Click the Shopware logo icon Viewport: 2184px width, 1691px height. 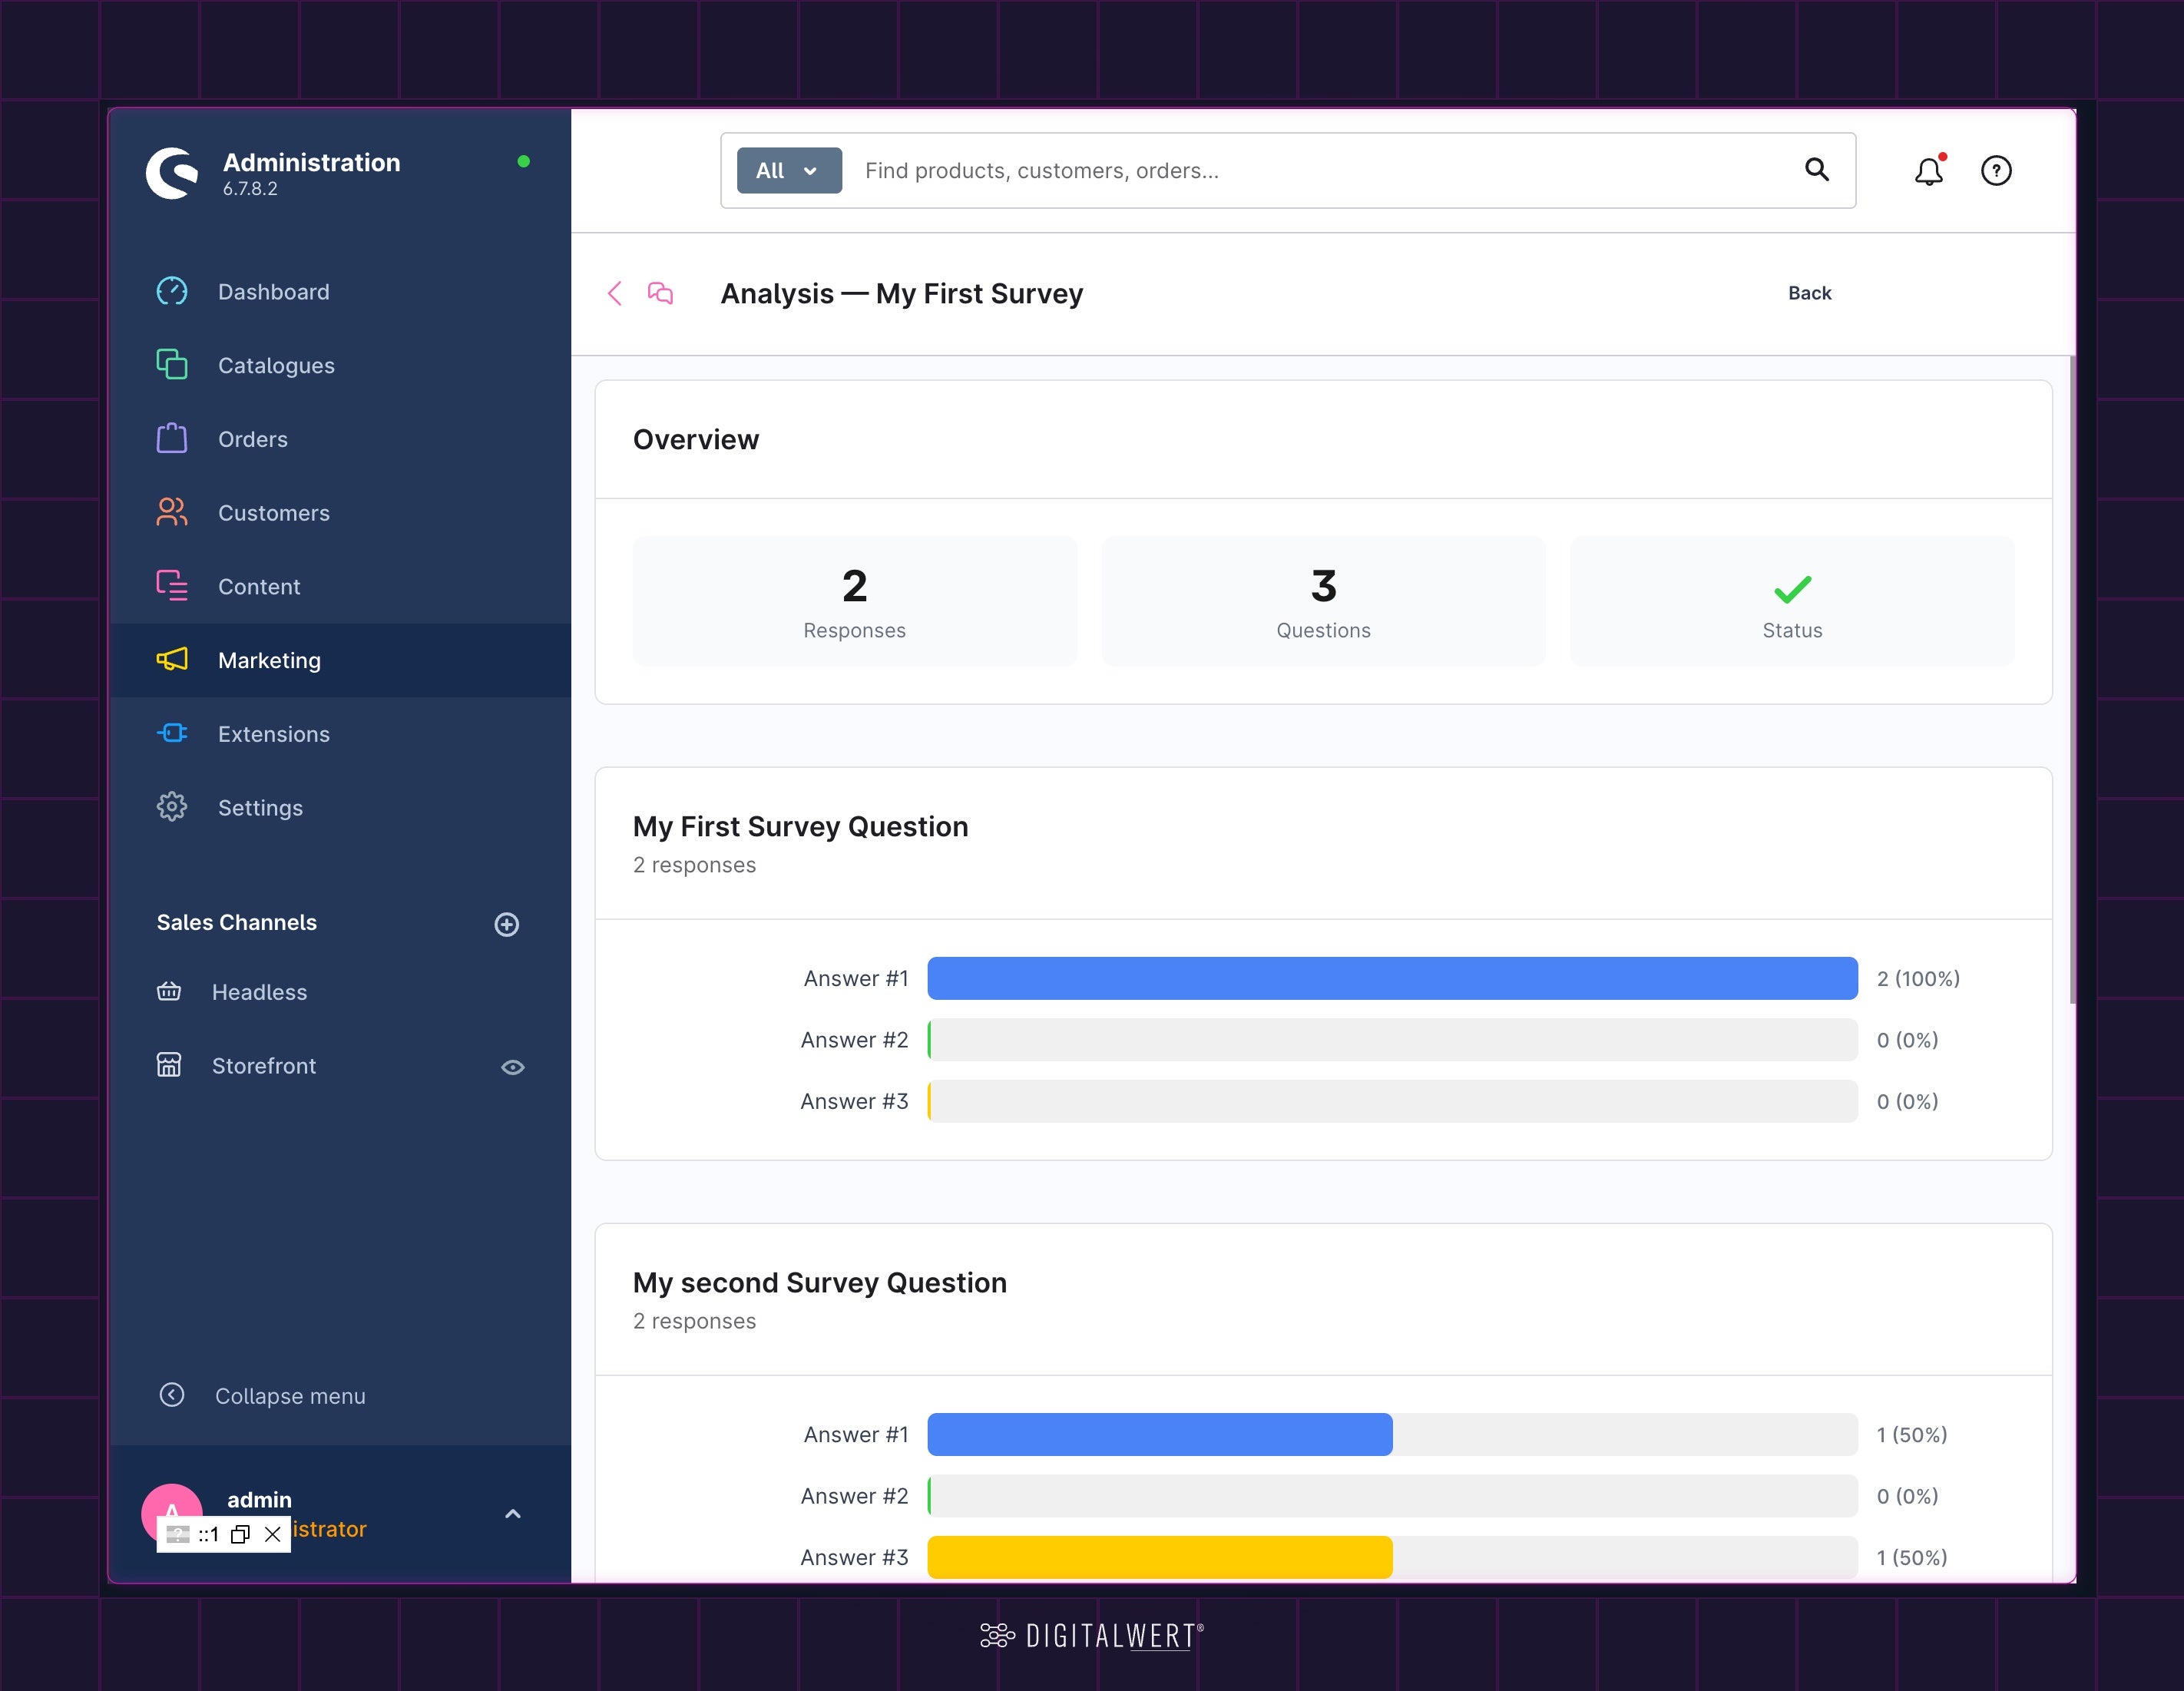tap(172, 173)
